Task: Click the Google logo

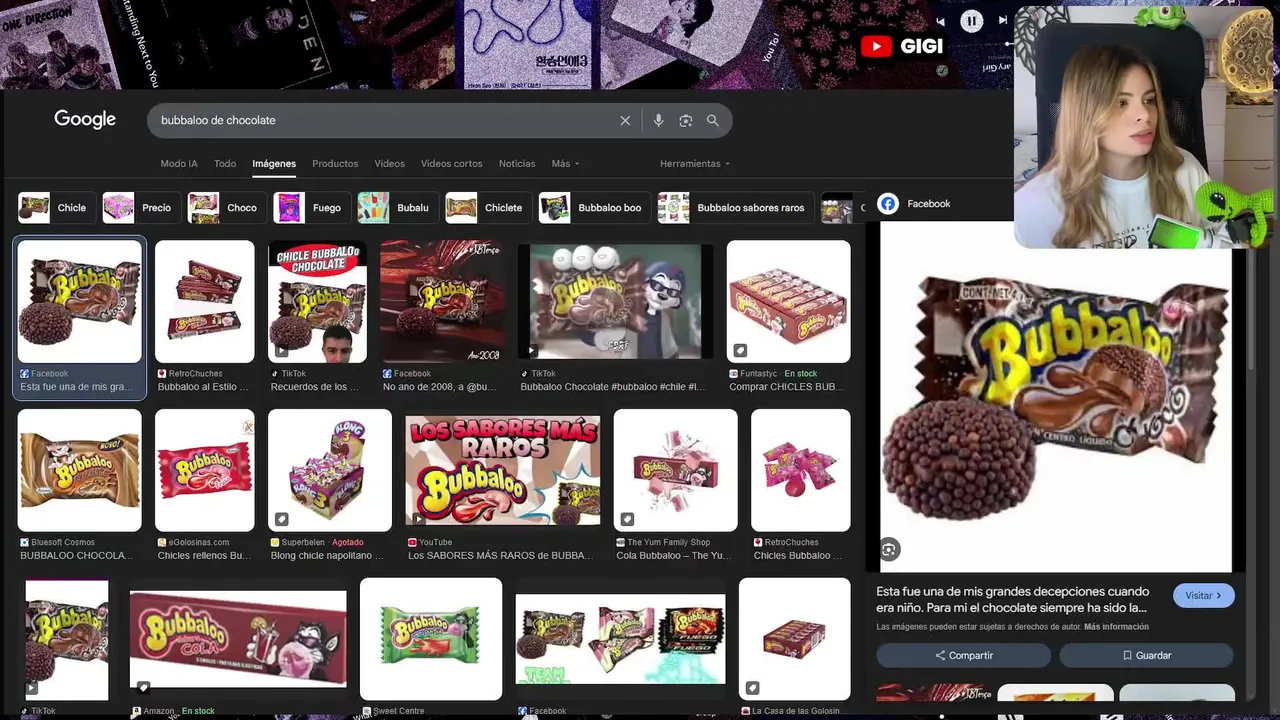Action: 85,119
